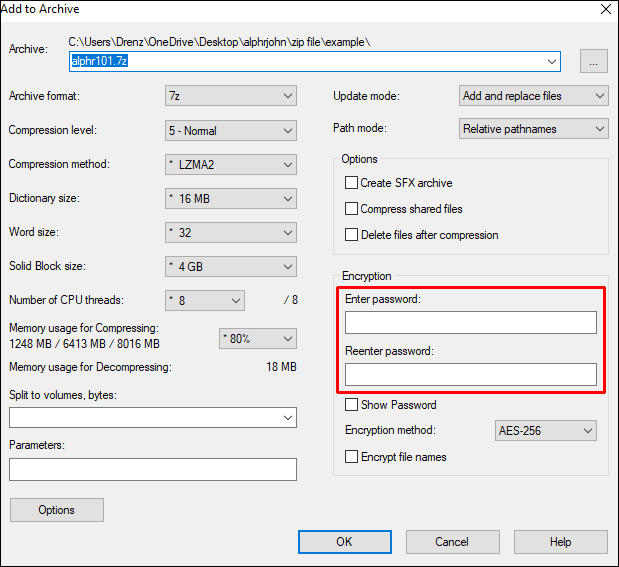The height and width of the screenshot is (567, 619).
Task: Click the Enter password field
Action: (x=470, y=322)
